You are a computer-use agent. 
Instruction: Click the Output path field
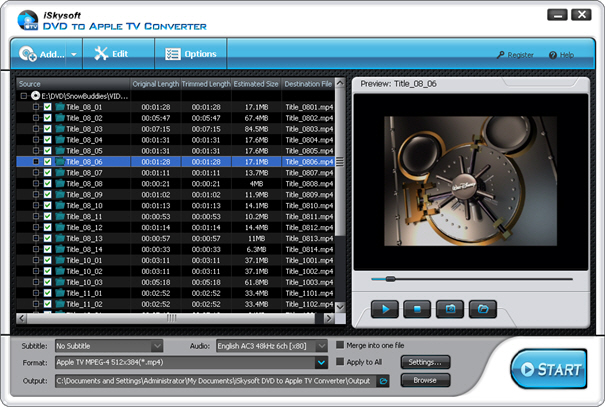pyautogui.click(x=216, y=381)
